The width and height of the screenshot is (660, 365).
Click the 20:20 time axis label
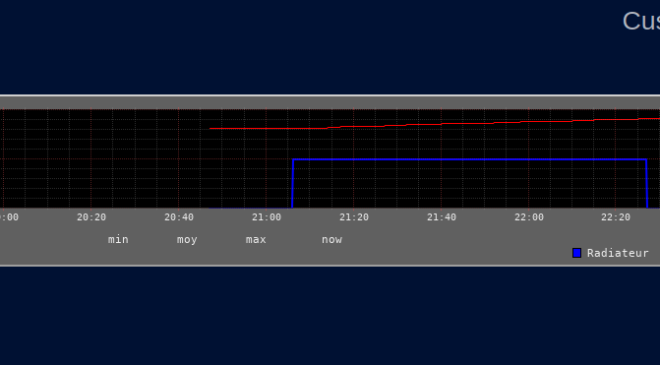point(91,217)
